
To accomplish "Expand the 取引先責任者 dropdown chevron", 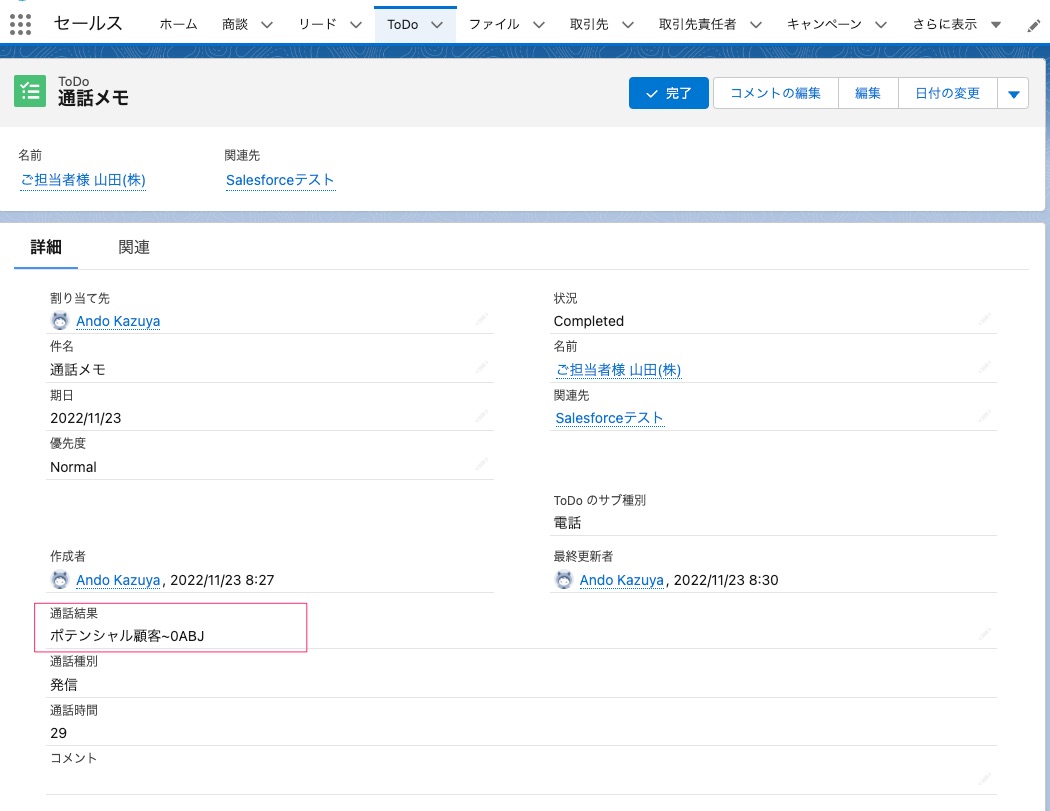I will click(x=755, y=25).
